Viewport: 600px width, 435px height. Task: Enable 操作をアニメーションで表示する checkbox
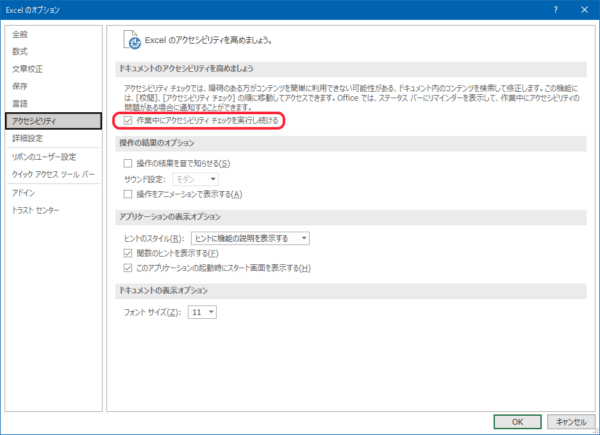coord(127,193)
